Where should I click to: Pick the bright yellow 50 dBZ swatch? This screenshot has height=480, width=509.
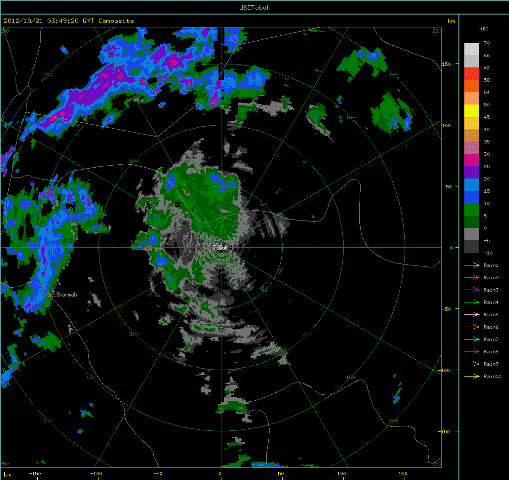click(x=471, y=111)
